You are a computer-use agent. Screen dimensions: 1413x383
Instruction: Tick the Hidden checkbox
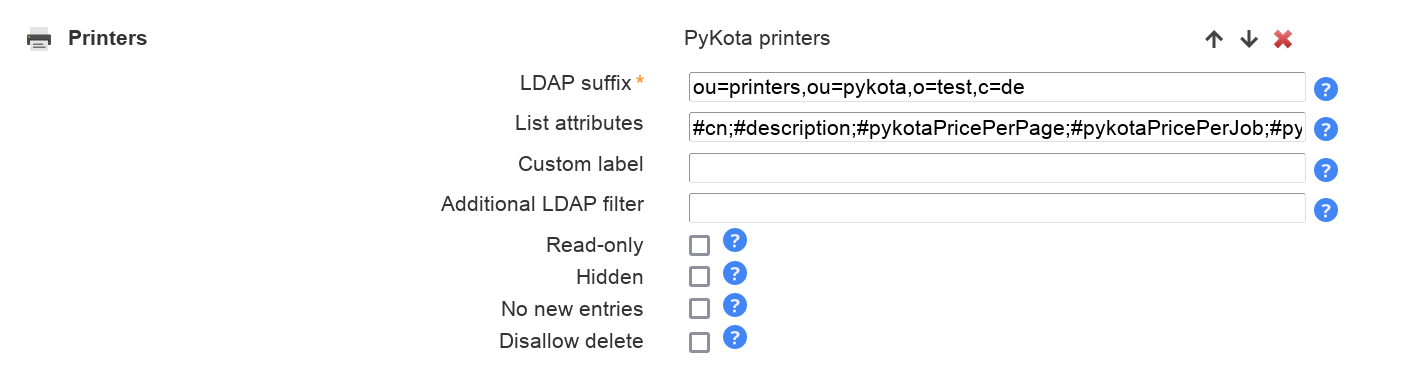tap(700, 277)
